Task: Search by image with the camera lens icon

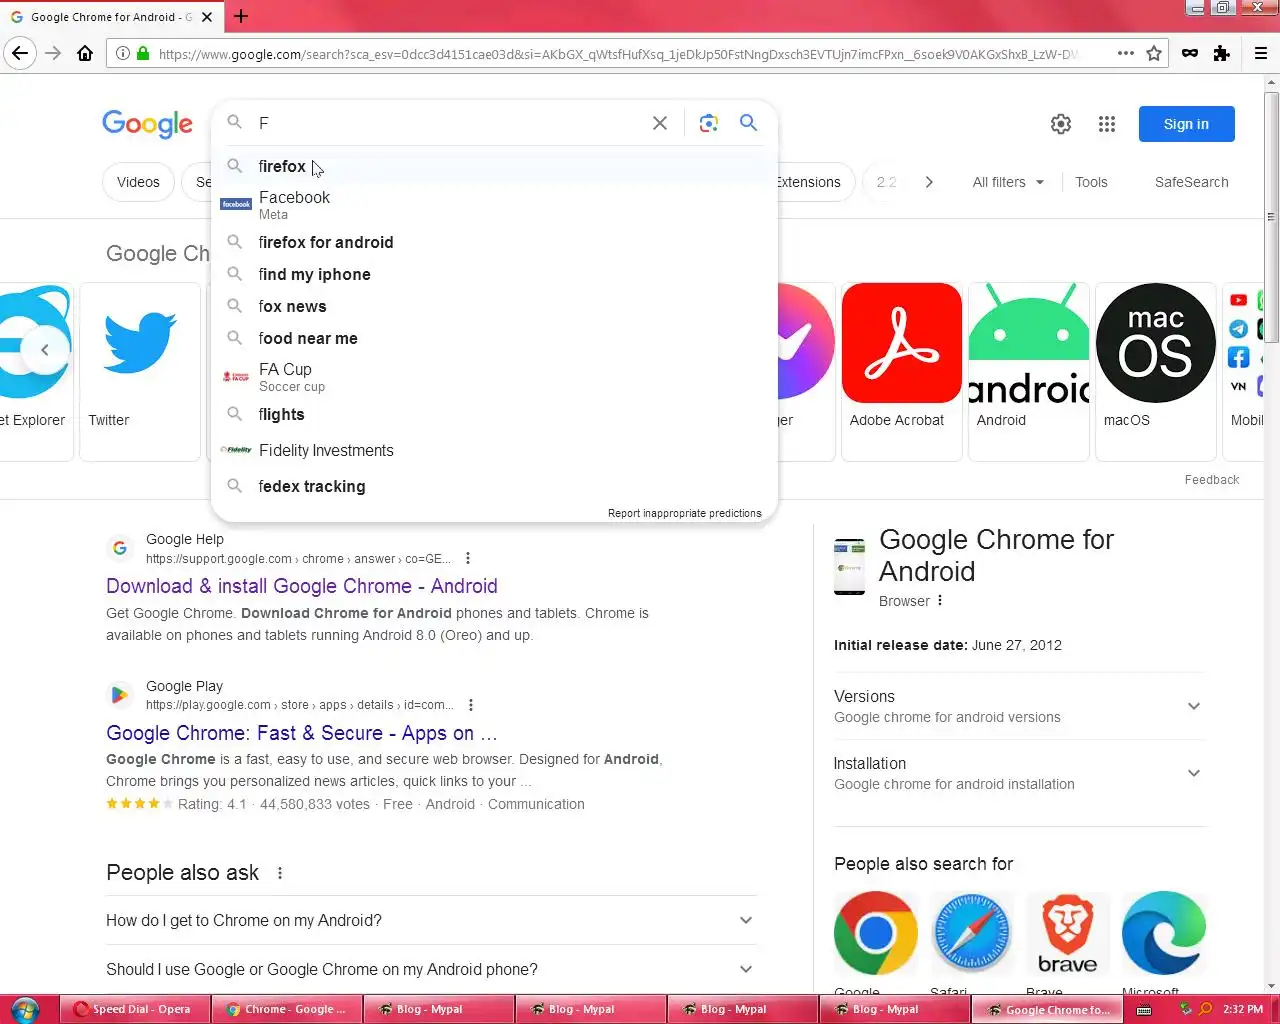Action: pyautogui.click(x=709, y=123)
